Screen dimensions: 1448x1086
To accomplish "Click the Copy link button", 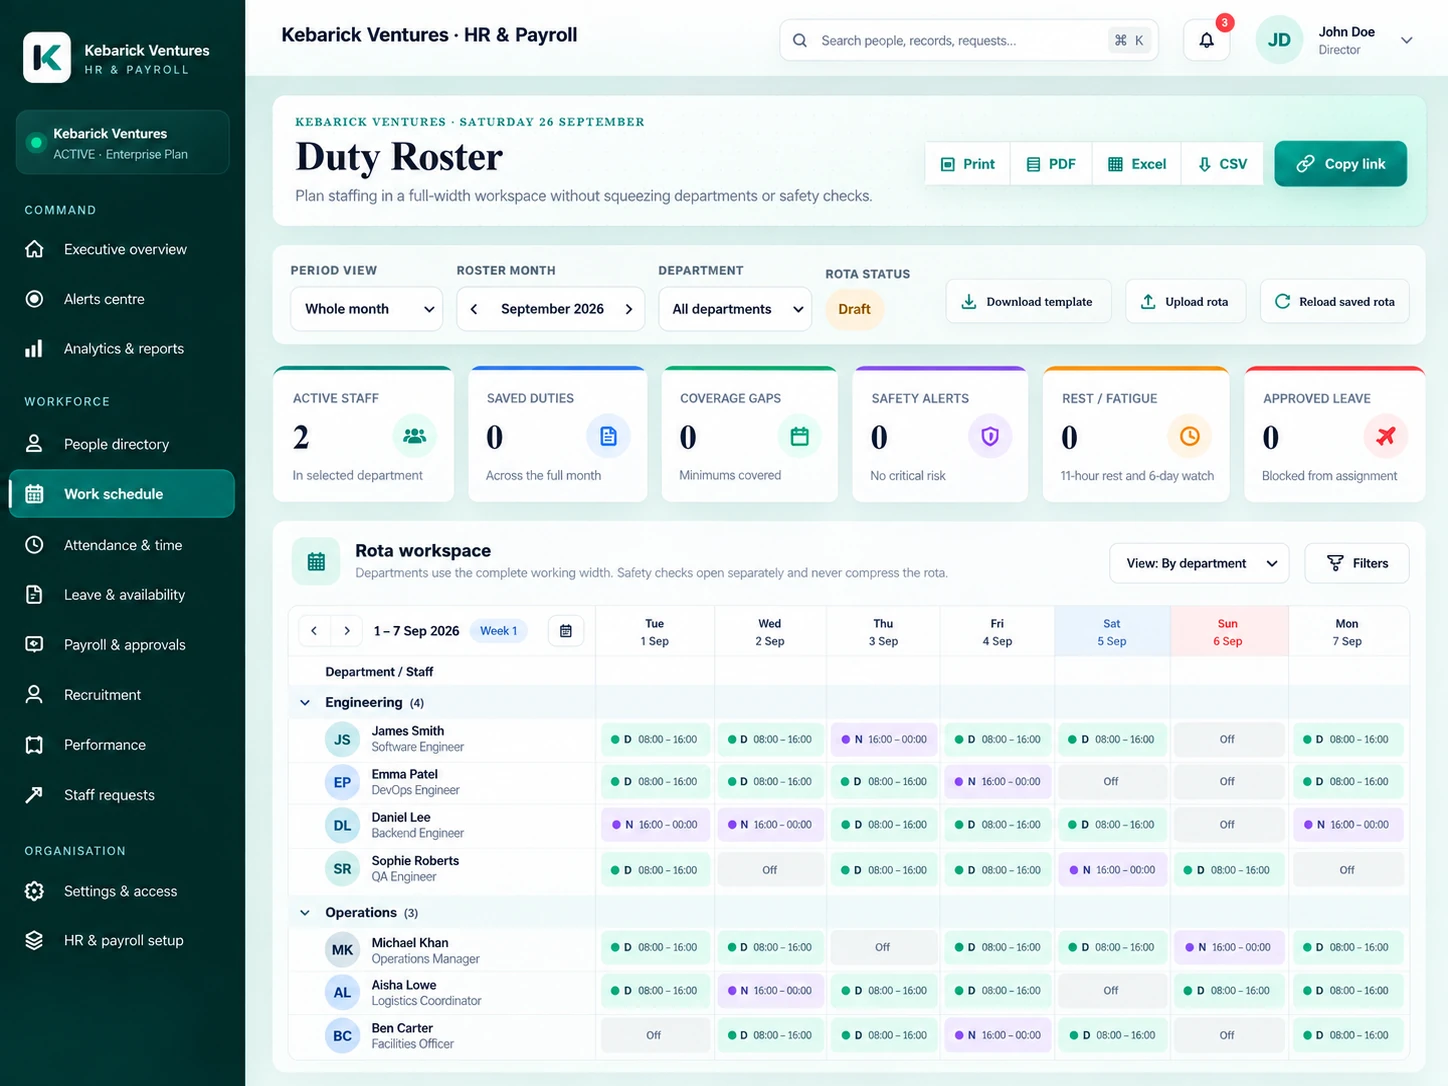I will point(1340,164).
